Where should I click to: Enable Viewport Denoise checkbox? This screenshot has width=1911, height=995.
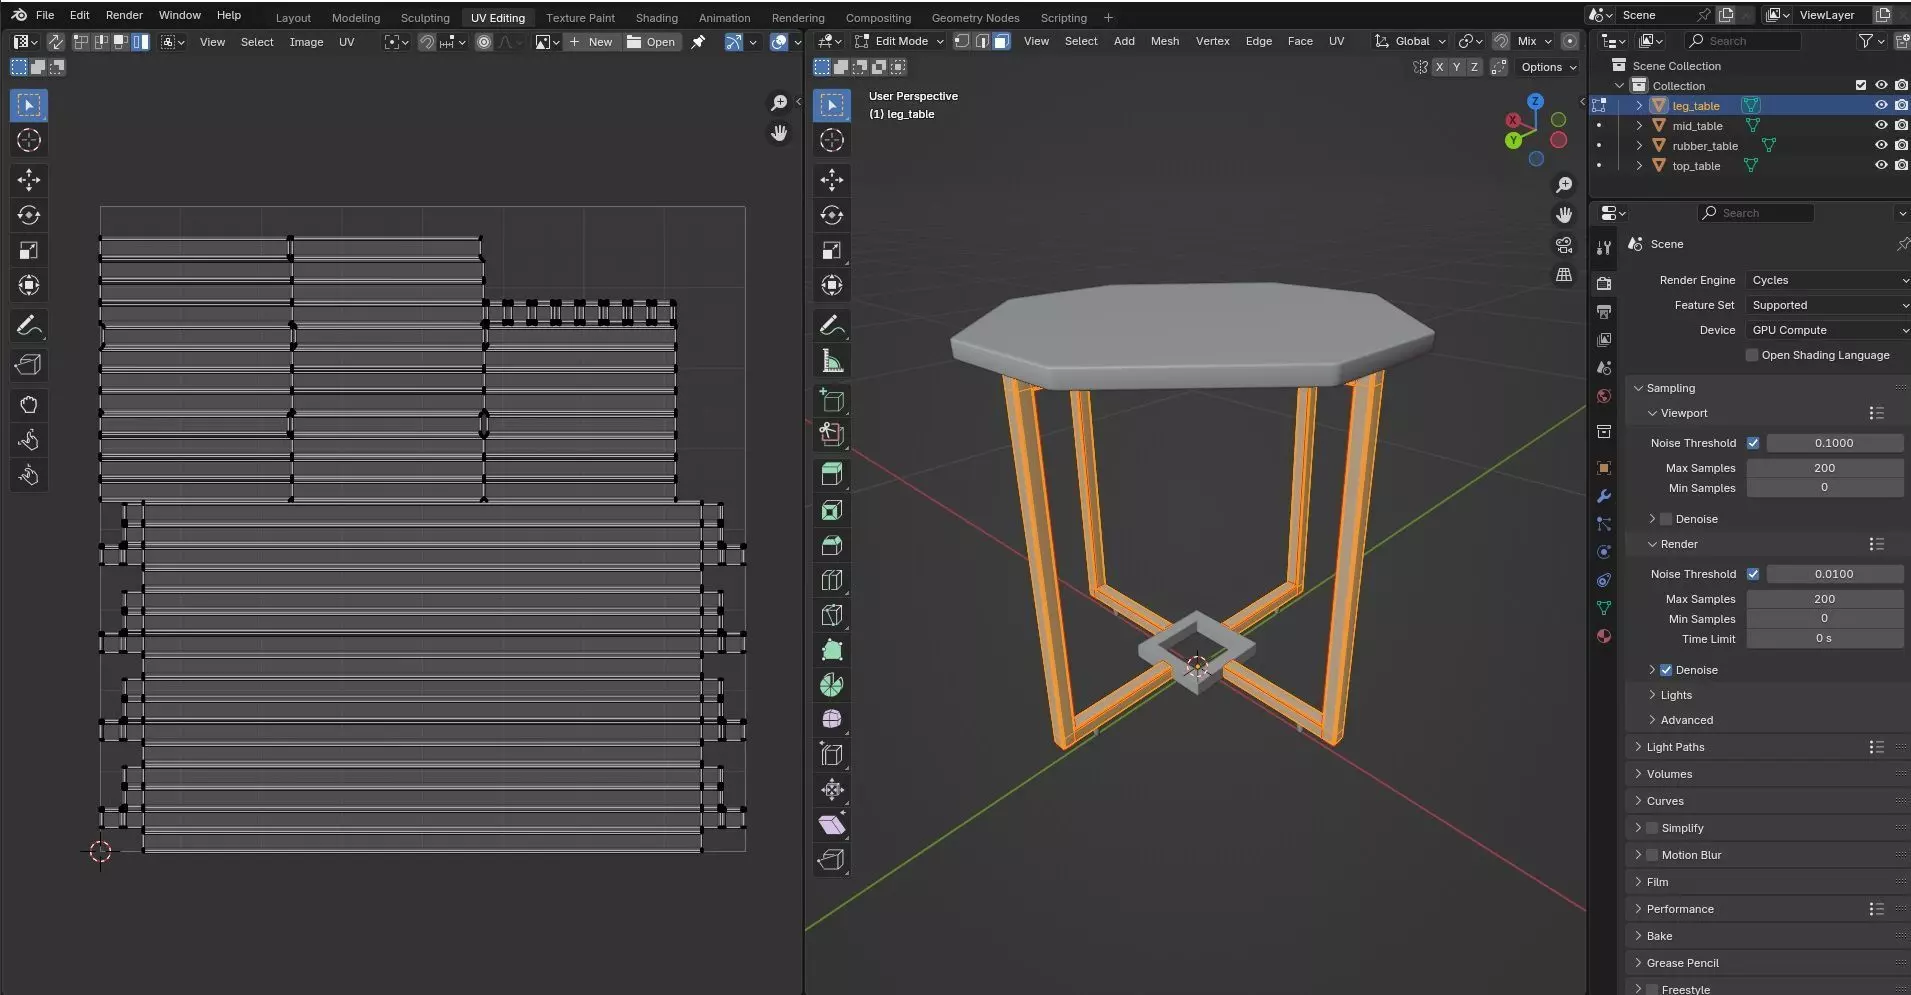point(1666,519)
